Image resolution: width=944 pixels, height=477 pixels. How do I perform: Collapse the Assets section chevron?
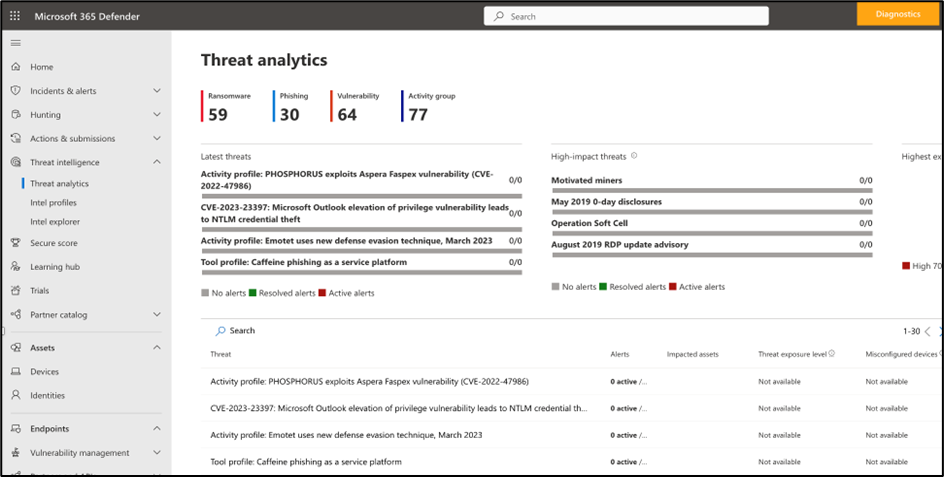point(157,348)
